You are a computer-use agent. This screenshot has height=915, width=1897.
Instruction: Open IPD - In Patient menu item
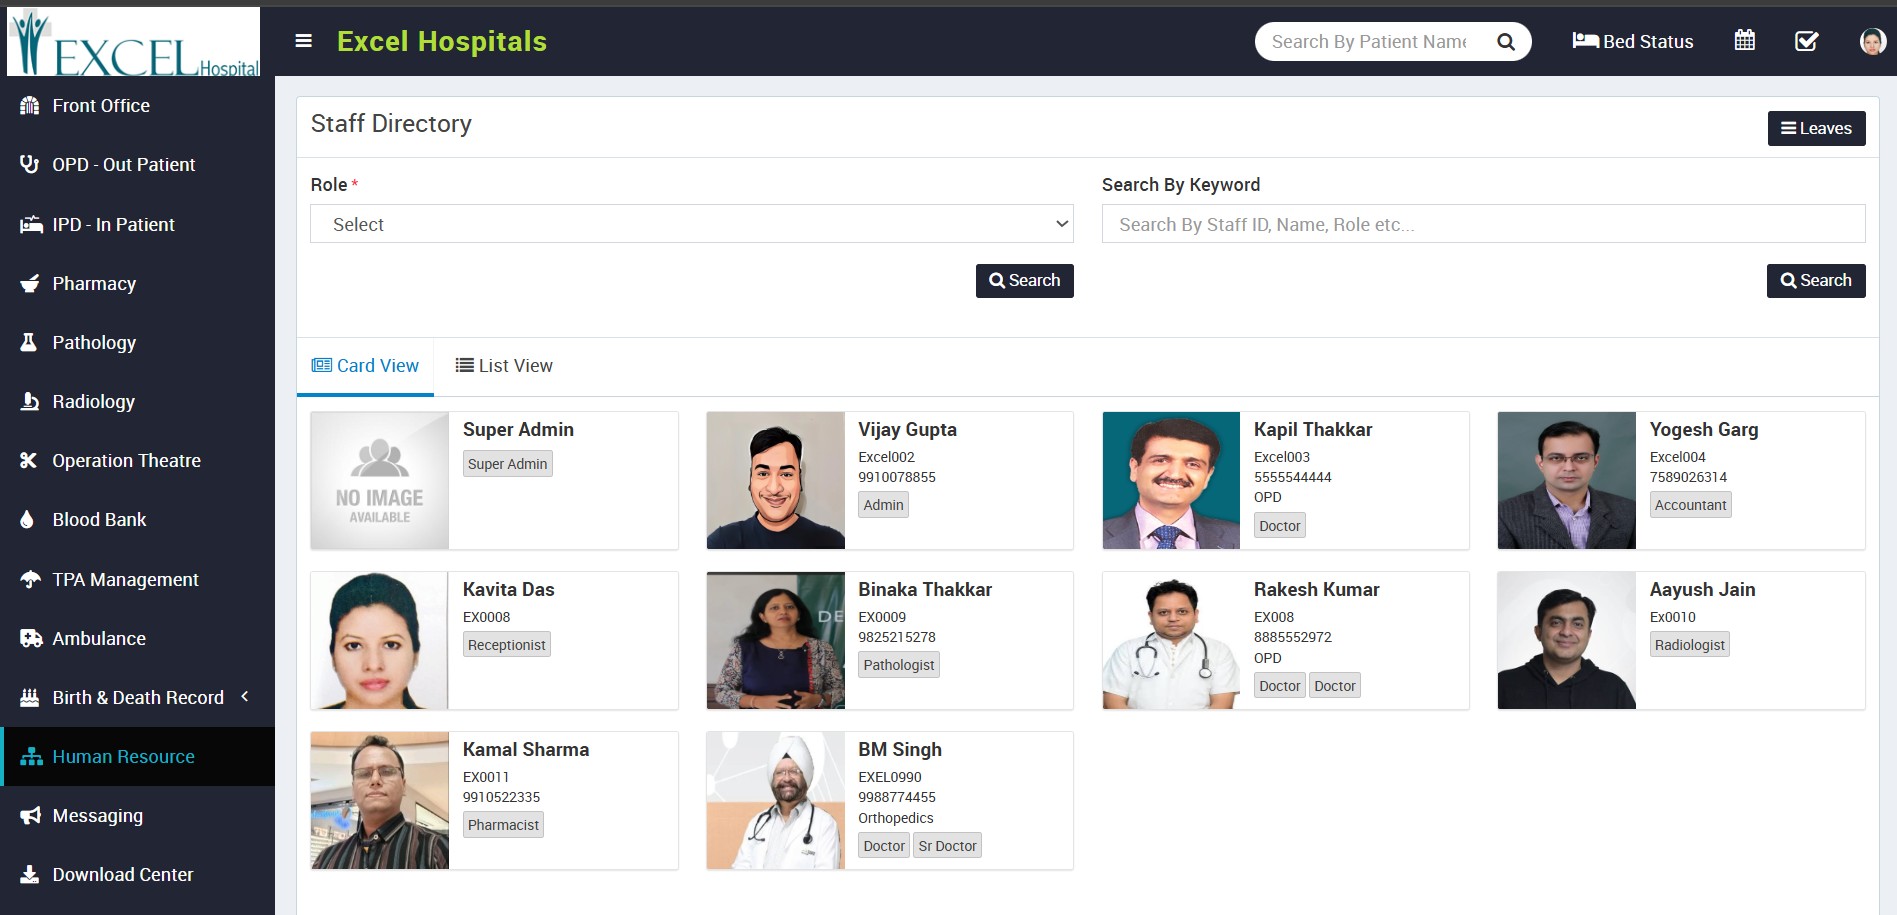113,225
